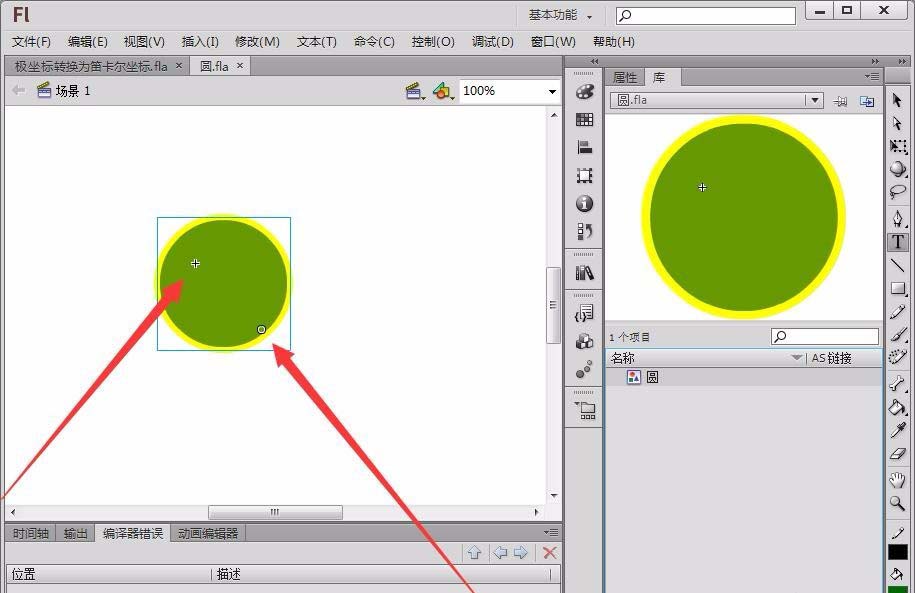The height and width of the screenshot is (593, 915).
Task: Choose the Eraser tool
Action: (x=898, y=455)
